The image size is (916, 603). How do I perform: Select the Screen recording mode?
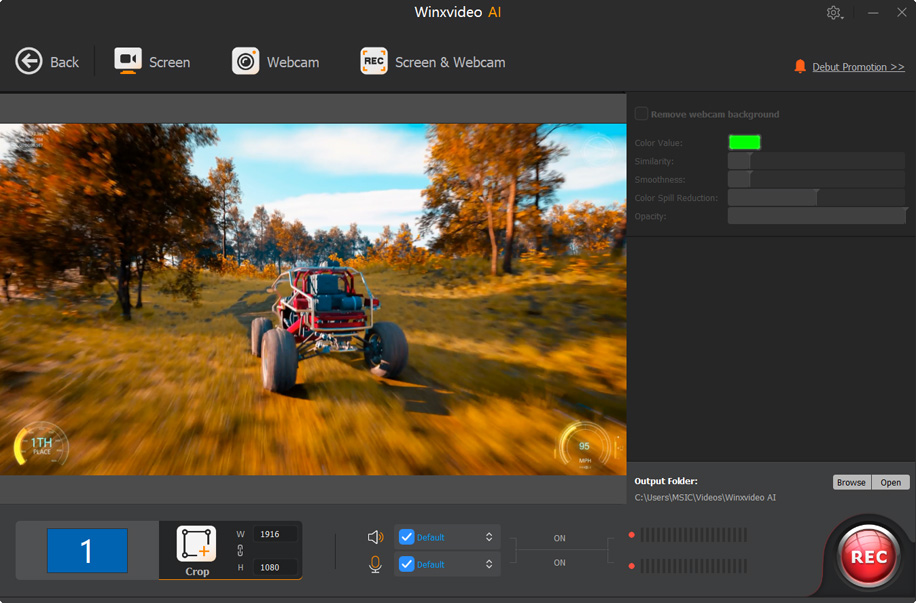152,61
